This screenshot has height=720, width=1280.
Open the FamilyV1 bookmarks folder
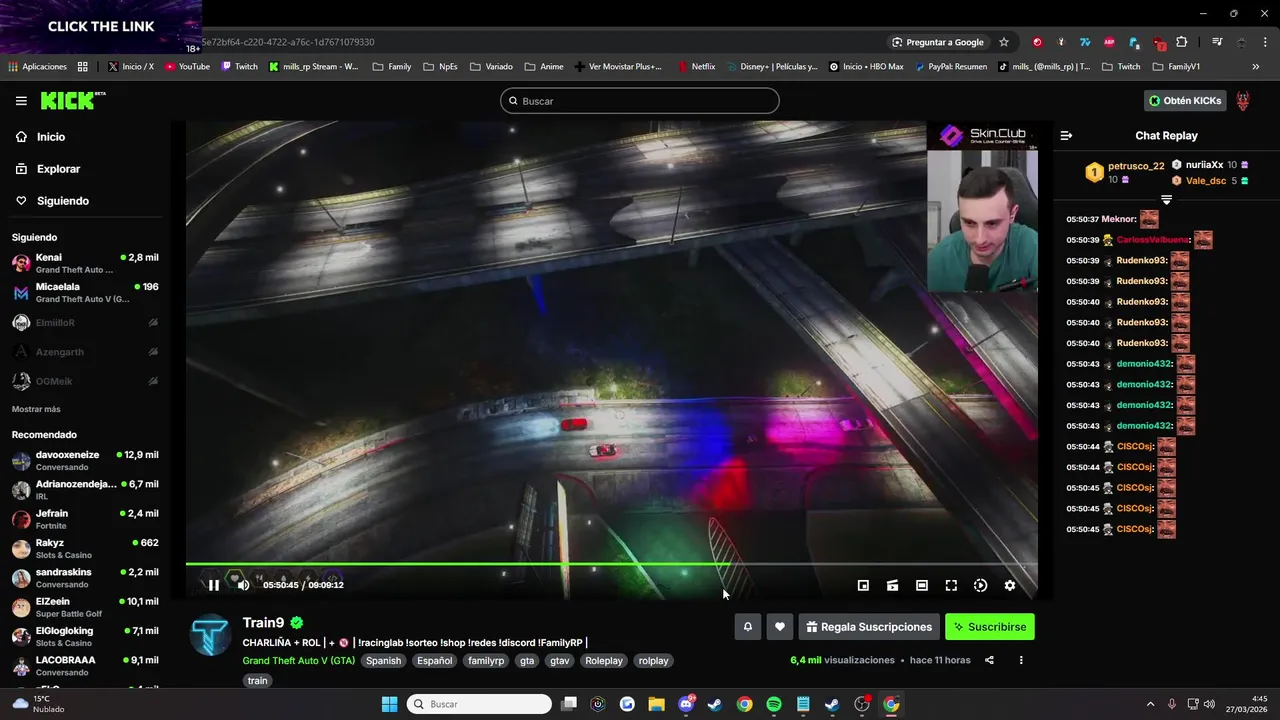coord(1176,67)
